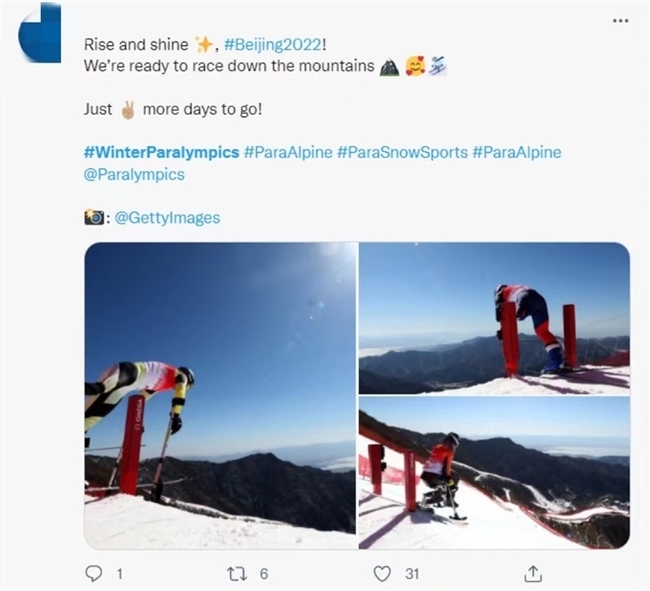Image resolution: width=650 pixels, height=591 pixels.
Task: Open the #Beijing2022 hashtag
Action: tap(272, 44)
